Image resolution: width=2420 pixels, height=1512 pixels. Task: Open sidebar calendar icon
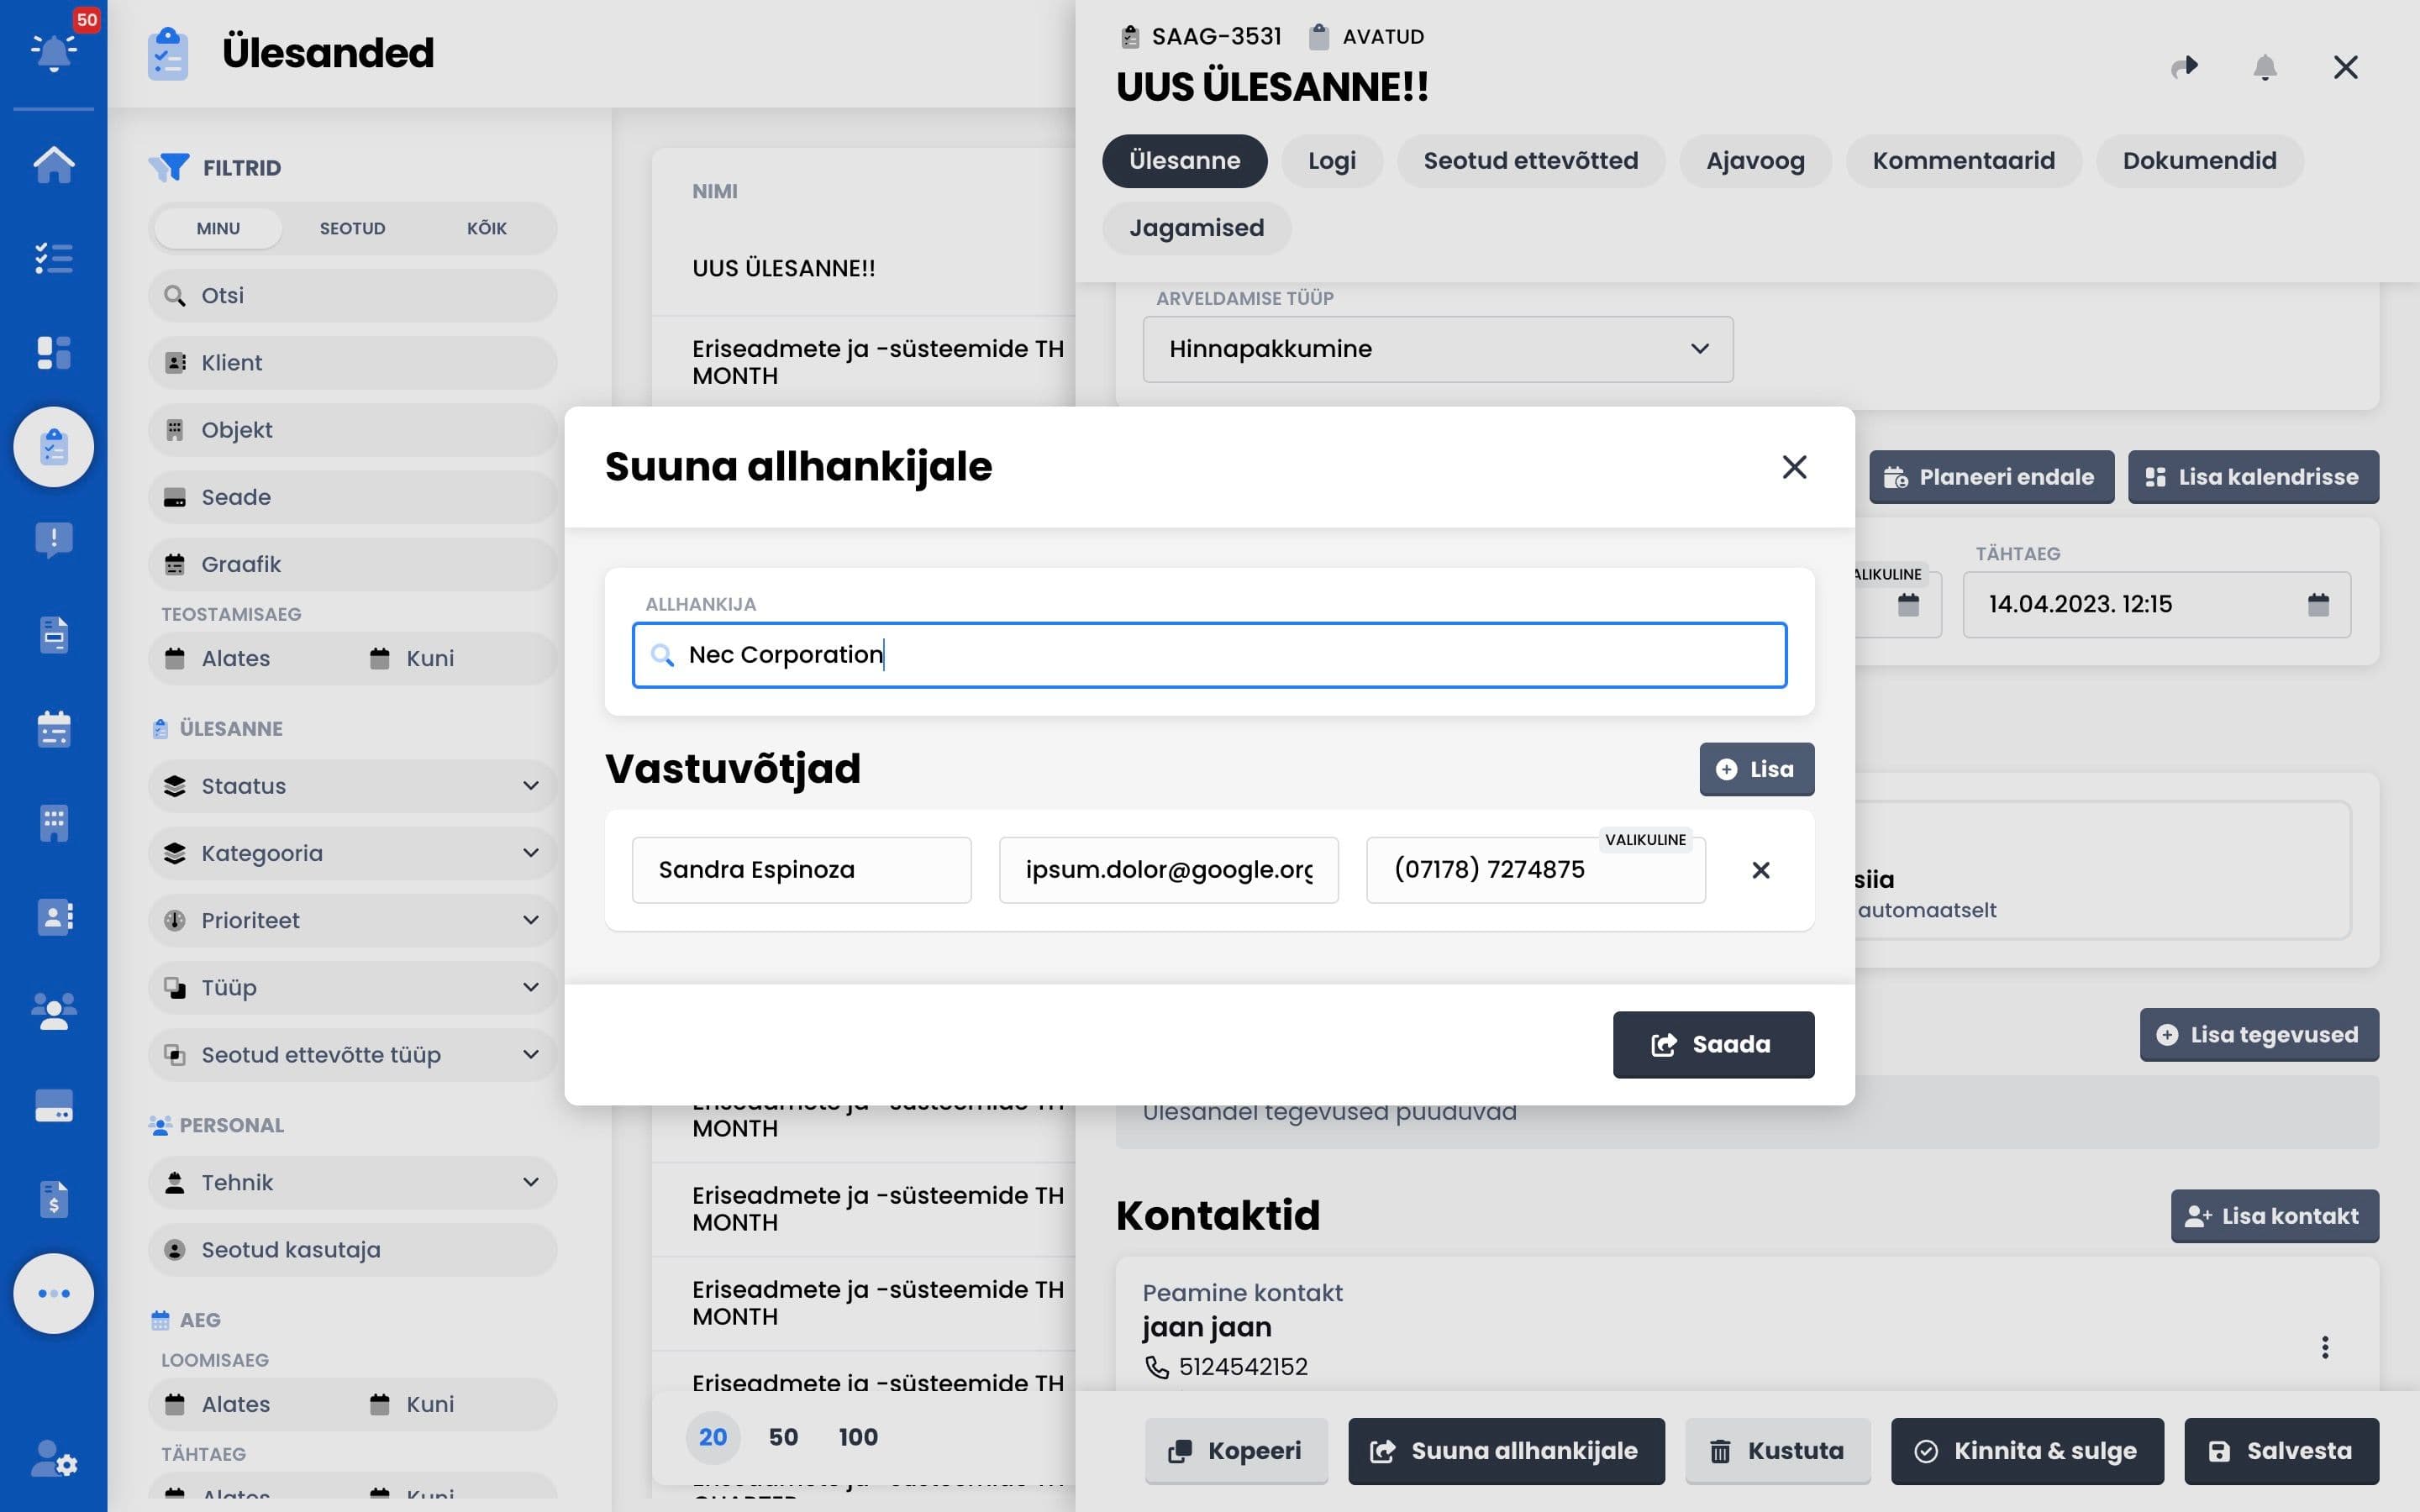tap(54, 729)
